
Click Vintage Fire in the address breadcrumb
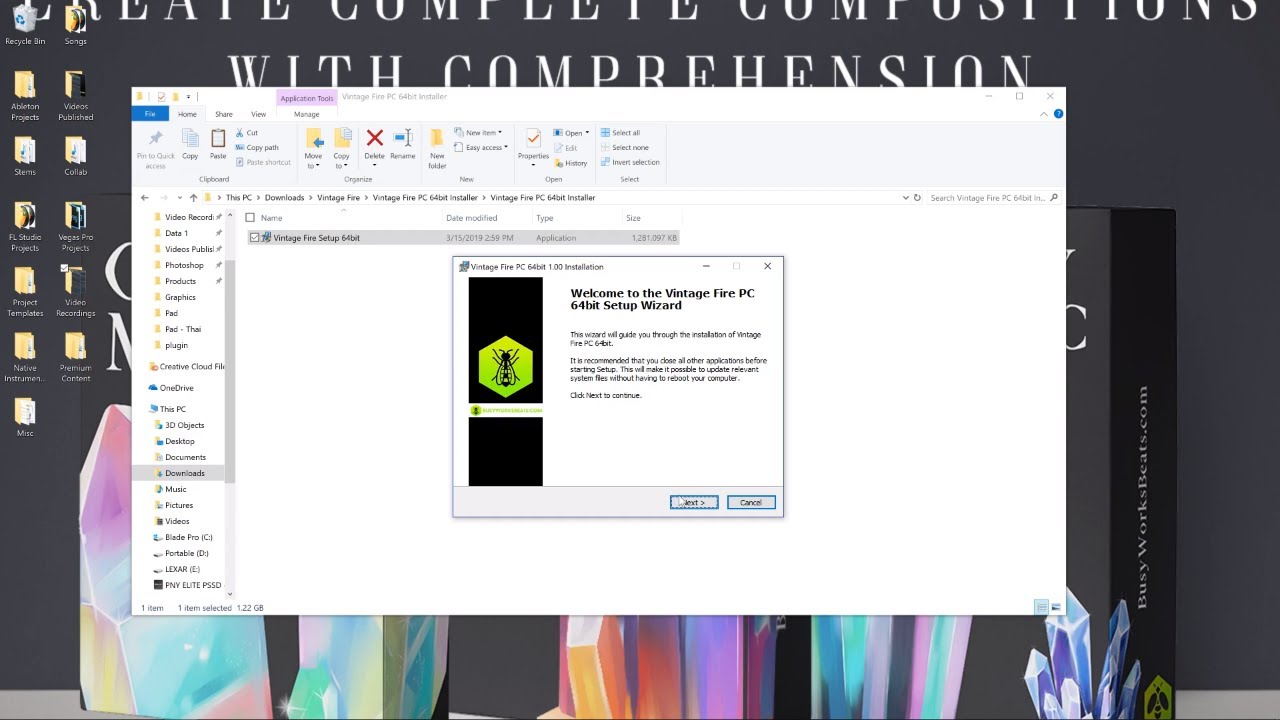point(338,198)
